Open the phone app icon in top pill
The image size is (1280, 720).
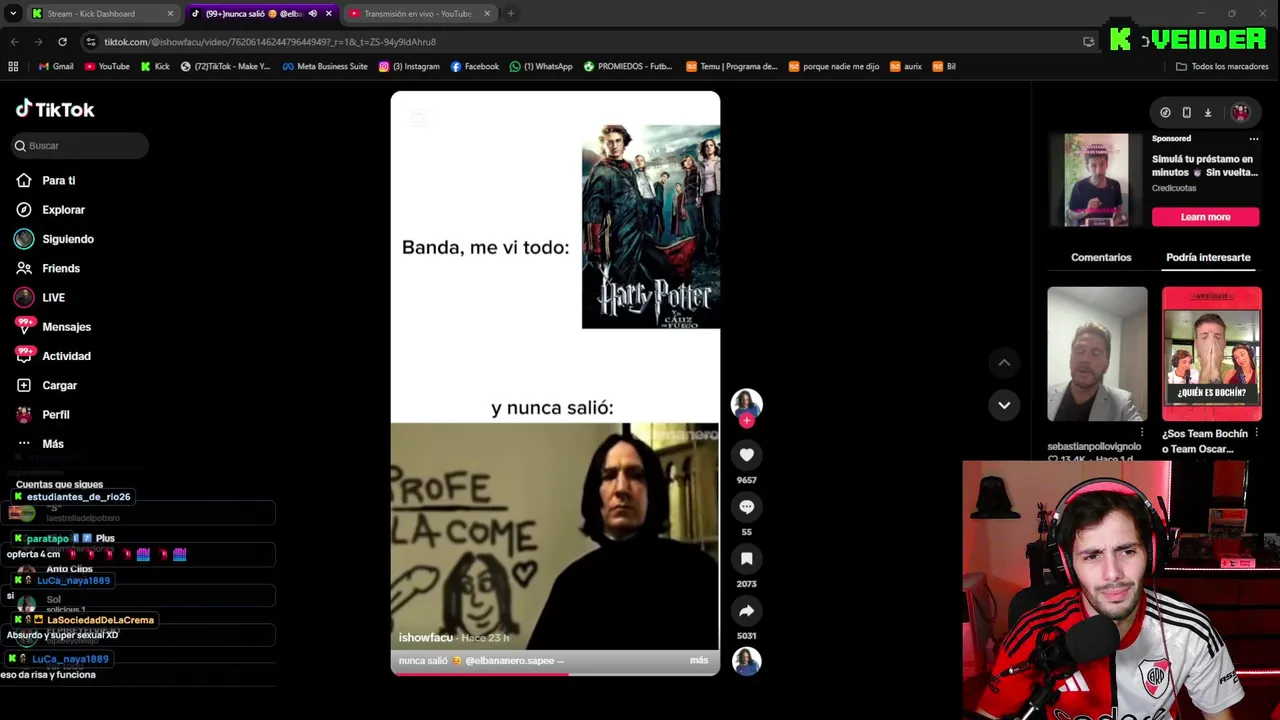coord(1186,113)
